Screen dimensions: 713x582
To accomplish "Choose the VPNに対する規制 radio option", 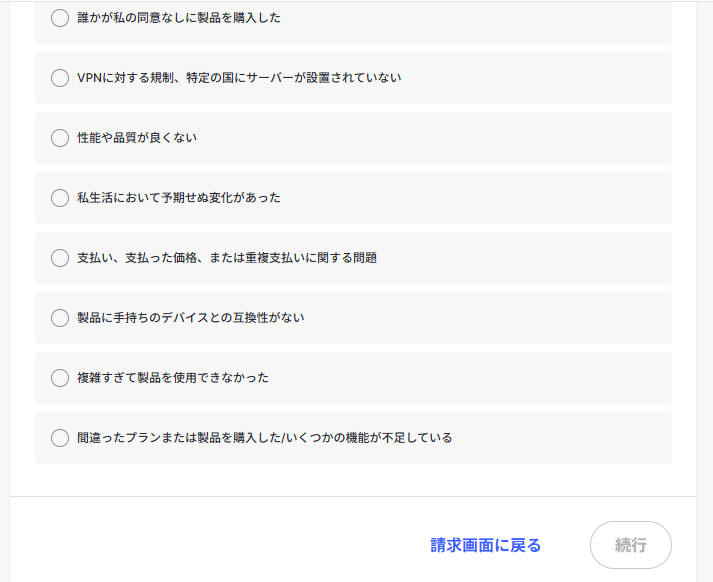I will tap(60, 78).
